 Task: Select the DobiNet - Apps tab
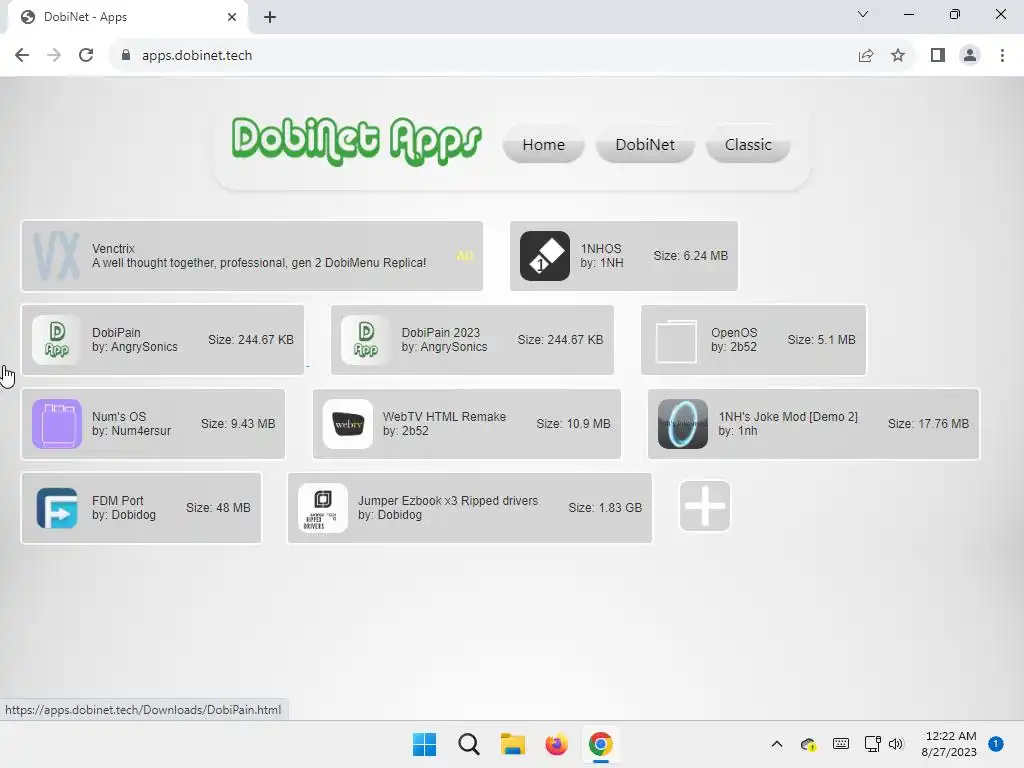point(127,17)
